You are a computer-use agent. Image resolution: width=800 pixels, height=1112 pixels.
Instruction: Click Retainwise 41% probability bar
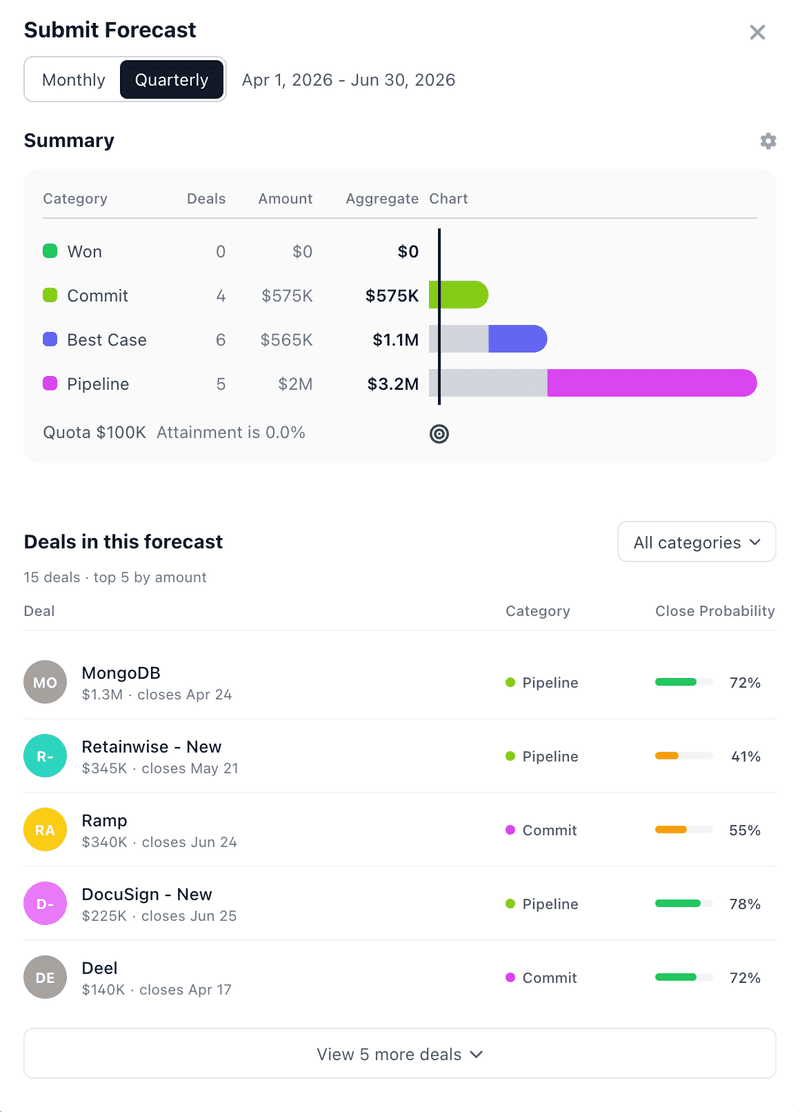(684, 756)
